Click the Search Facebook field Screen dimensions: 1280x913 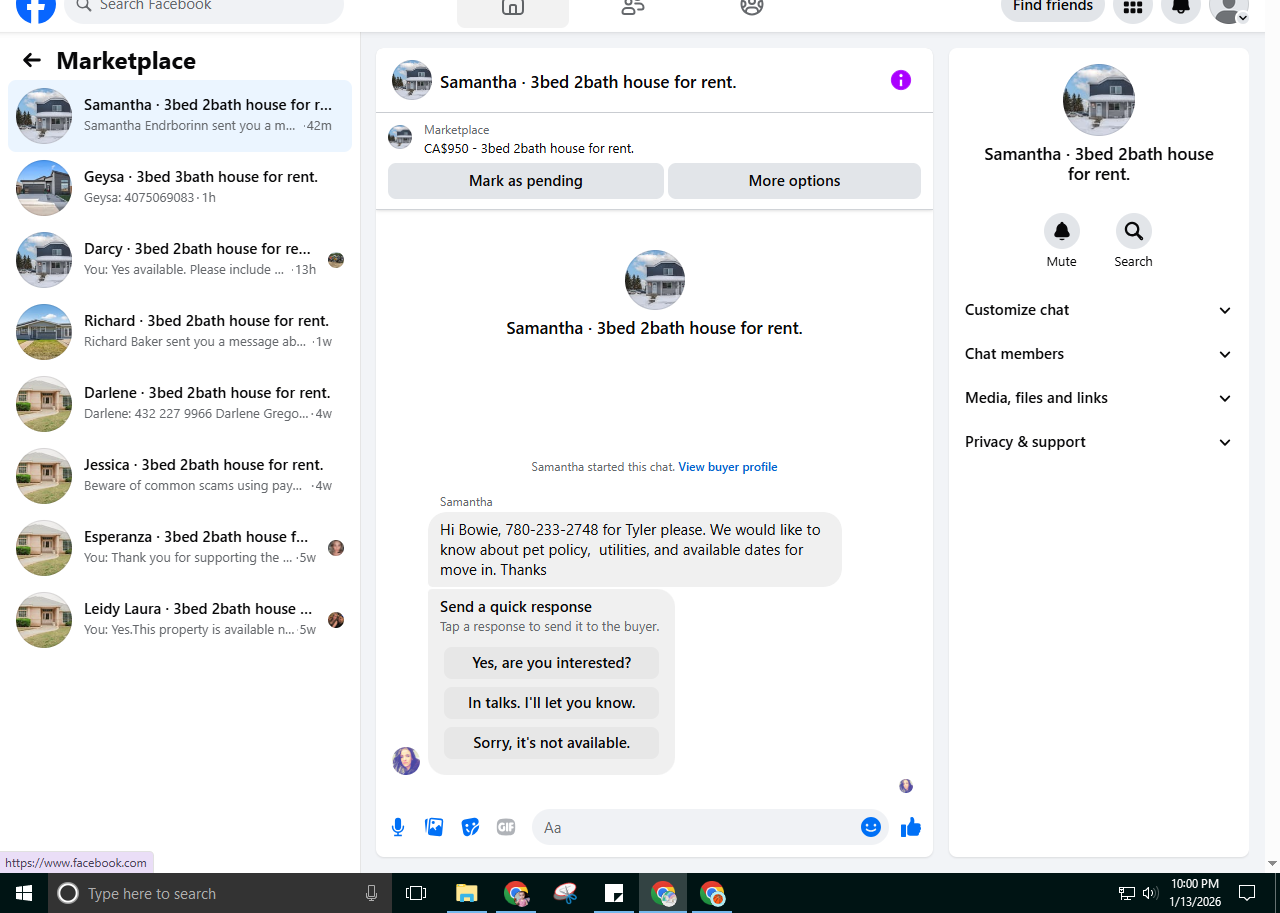tap(204, 8)
